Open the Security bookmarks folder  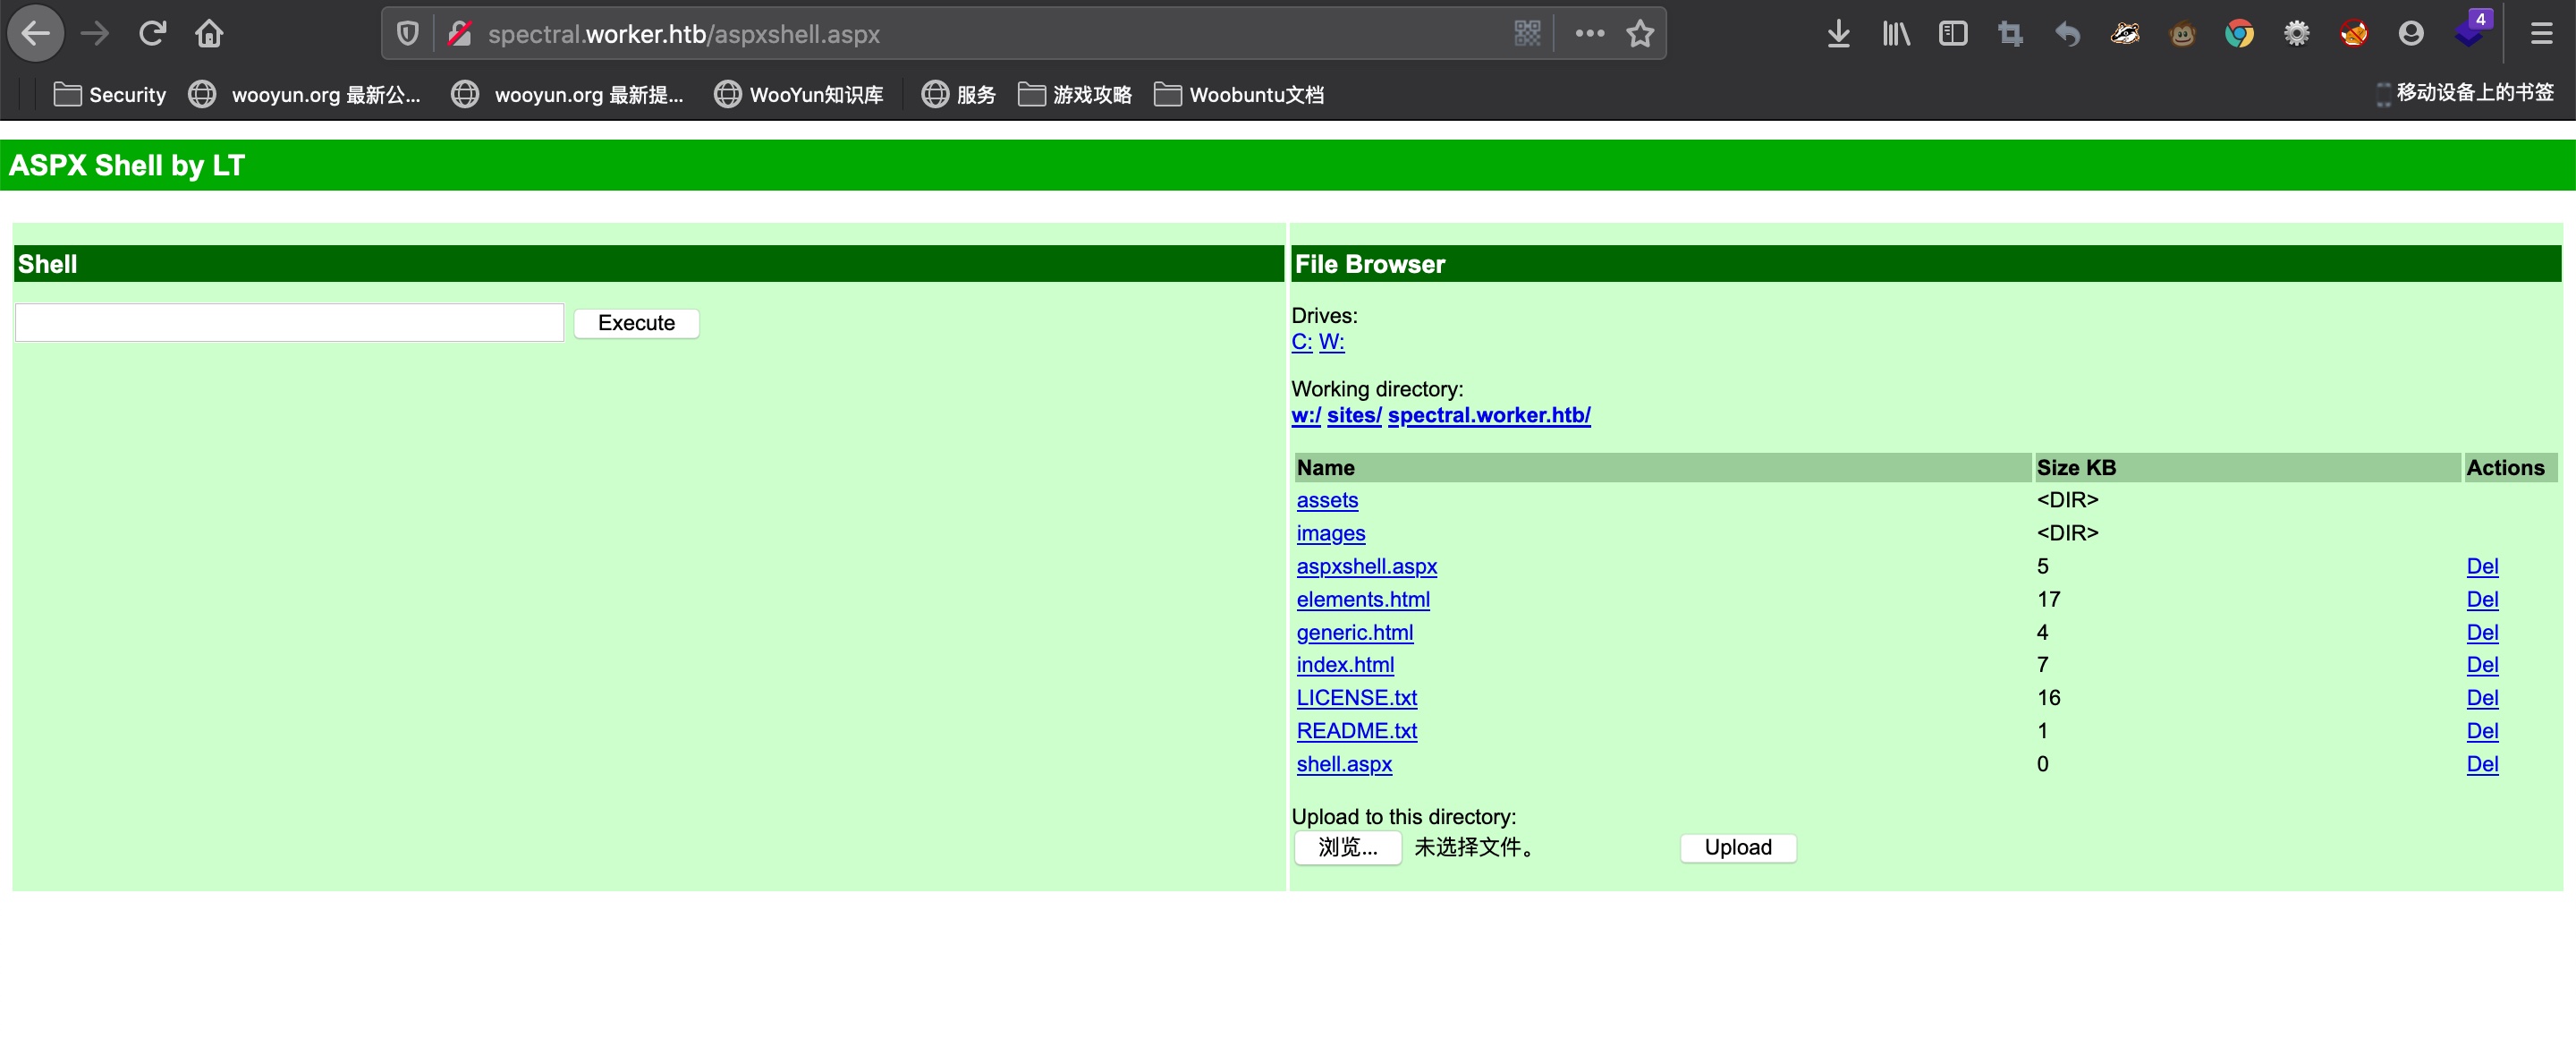[x=110, y=95]
